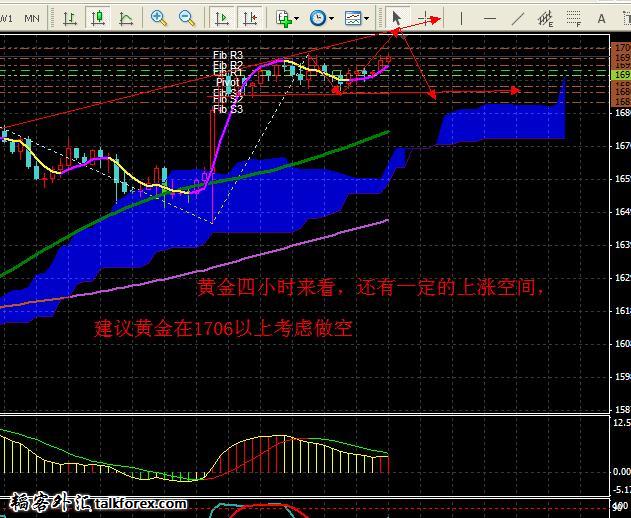Pick the vertical line drawing tool
The height and width of the screenshot is (518, 631).
[x=461, y=18]
